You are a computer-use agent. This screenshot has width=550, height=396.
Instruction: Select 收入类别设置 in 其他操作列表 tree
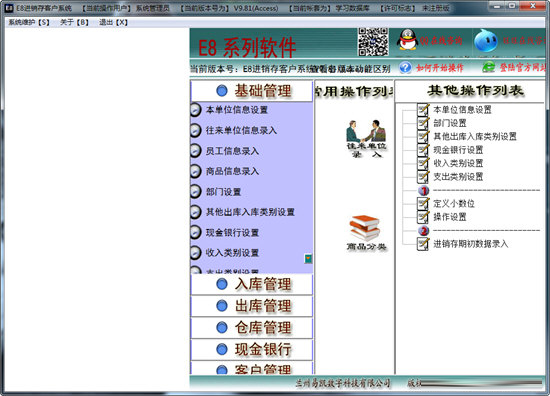pyautogui.click(x=458, y=163)
